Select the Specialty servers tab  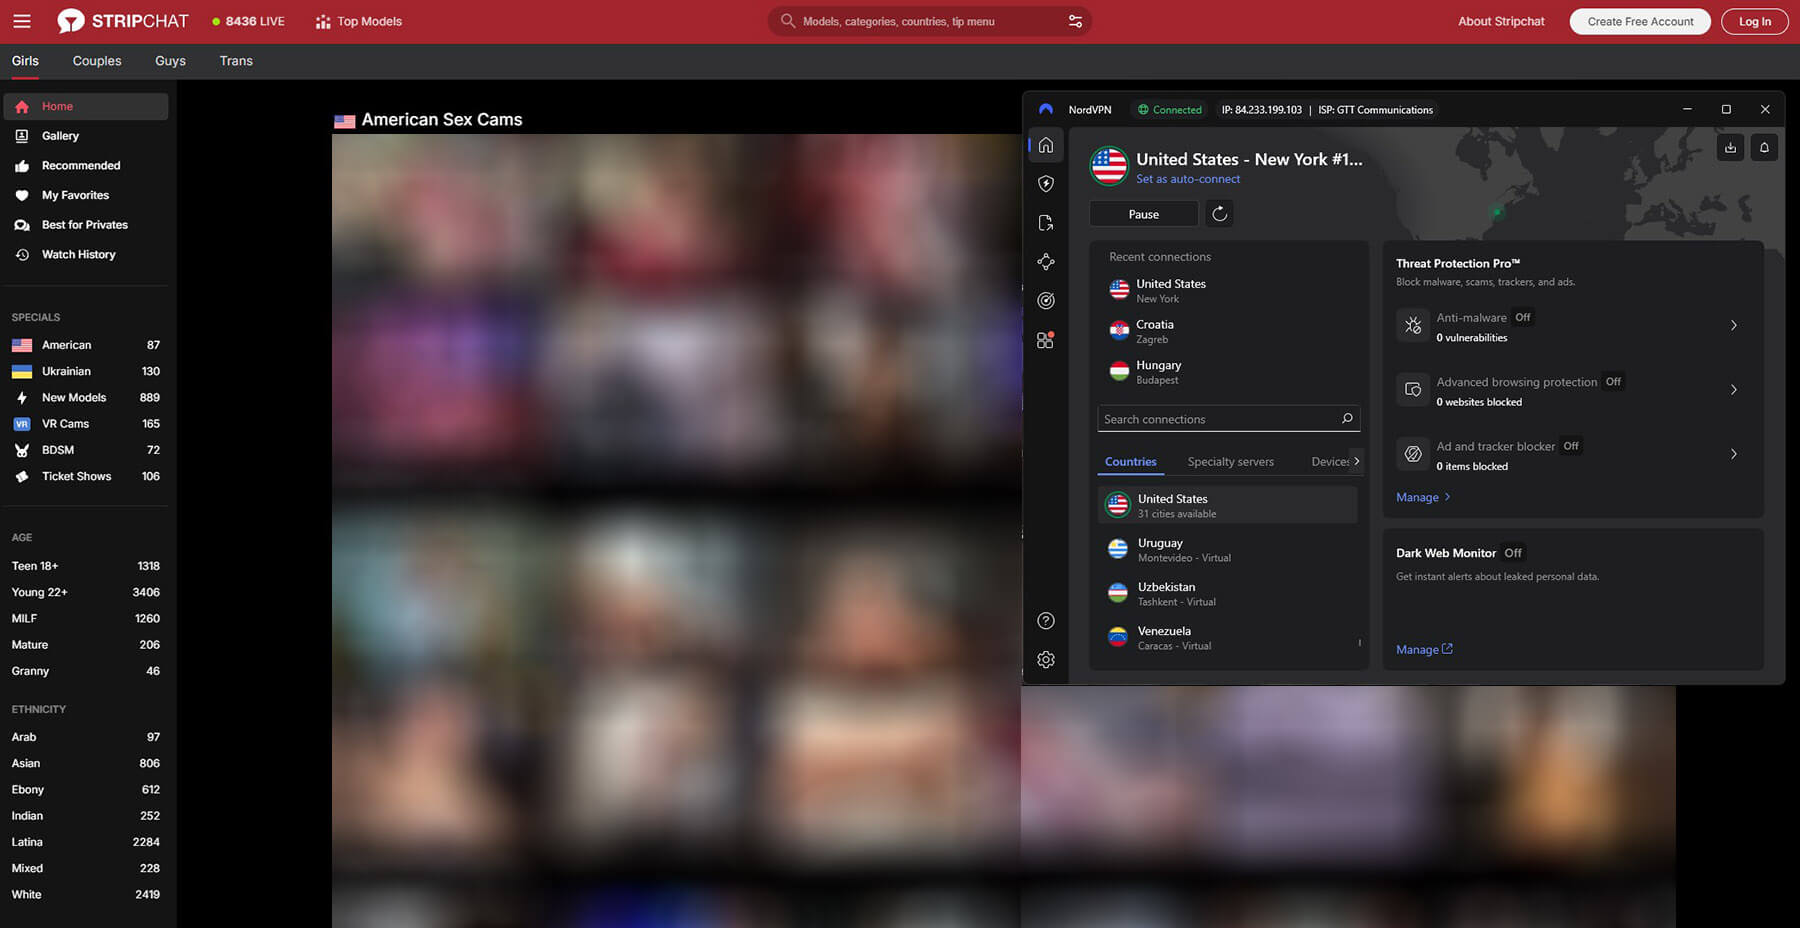pos(1230,461)
